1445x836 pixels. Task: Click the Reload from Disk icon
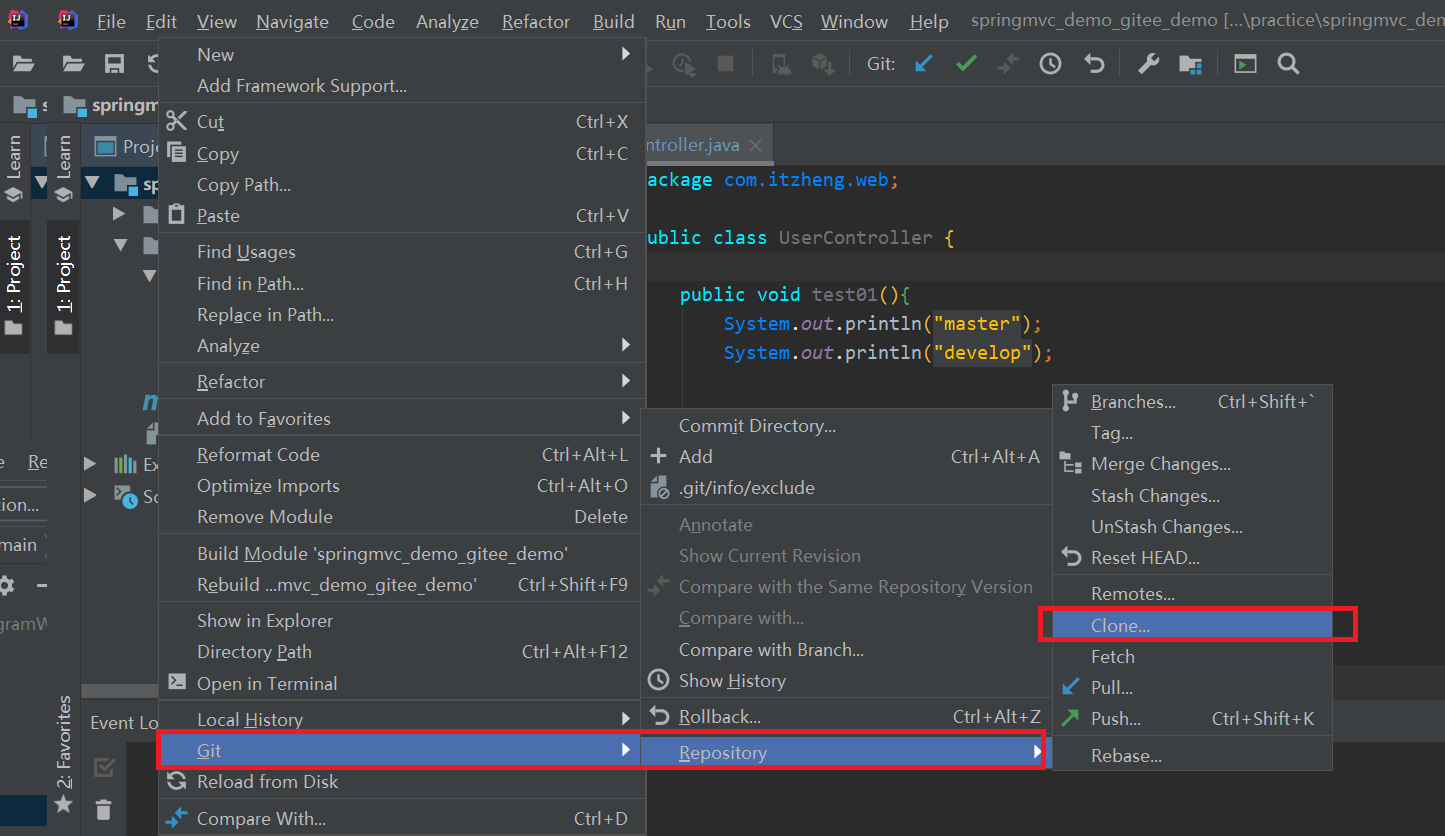[x=177, y=780]
